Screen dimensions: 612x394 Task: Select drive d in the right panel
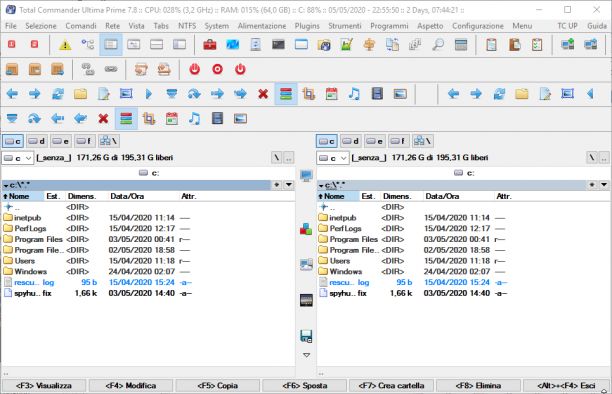pos(351,141)
